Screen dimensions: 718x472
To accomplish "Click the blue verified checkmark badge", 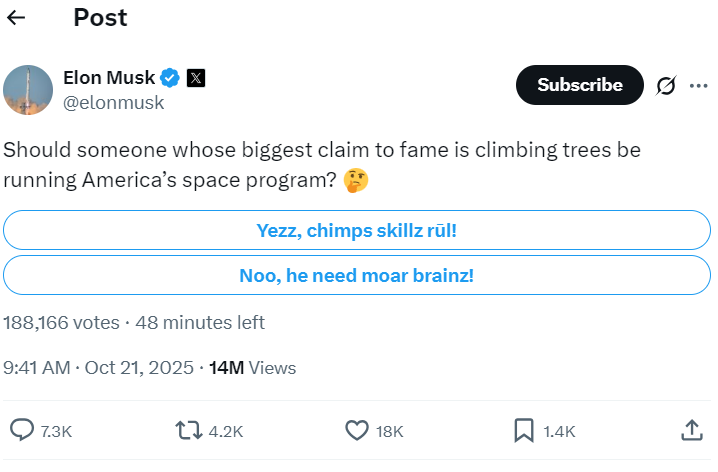I will [x=170, y=78].
